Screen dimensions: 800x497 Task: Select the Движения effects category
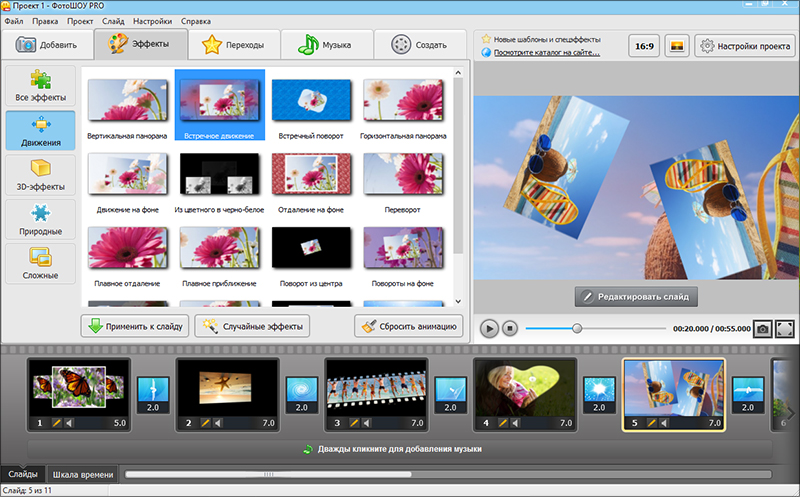(40, 131)
